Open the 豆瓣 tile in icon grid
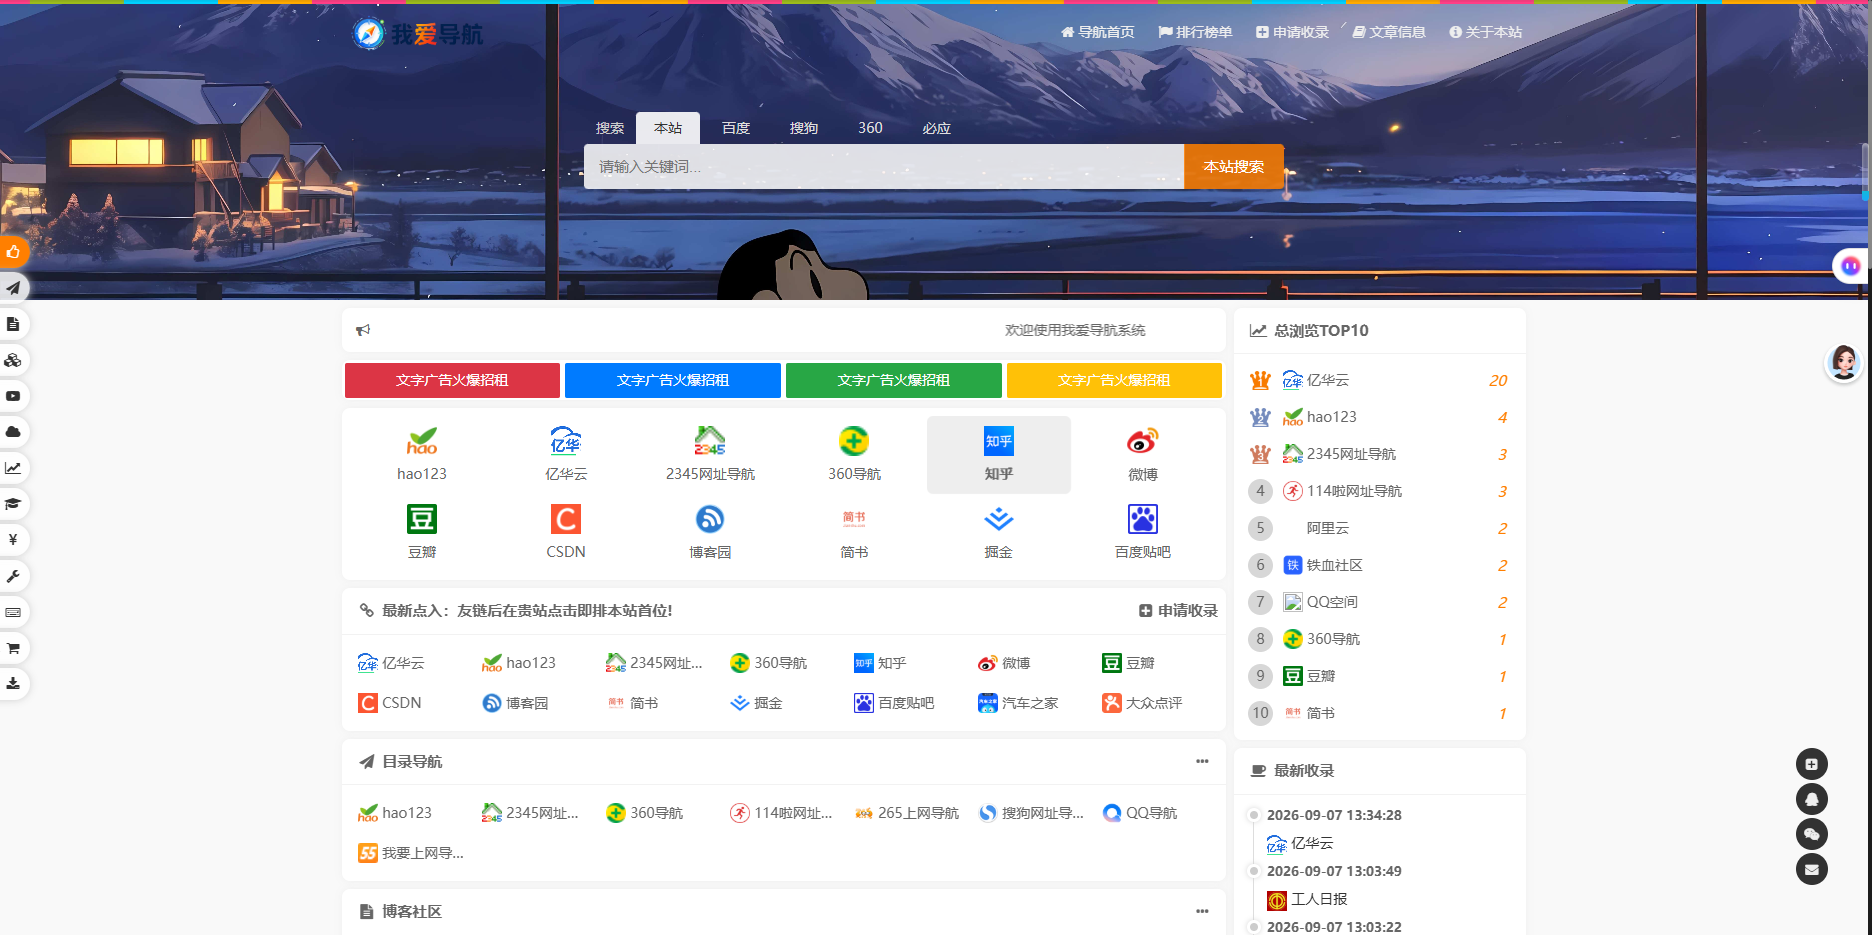The width and height of the screenshot is (1872, 935). [x=422, y=533]
